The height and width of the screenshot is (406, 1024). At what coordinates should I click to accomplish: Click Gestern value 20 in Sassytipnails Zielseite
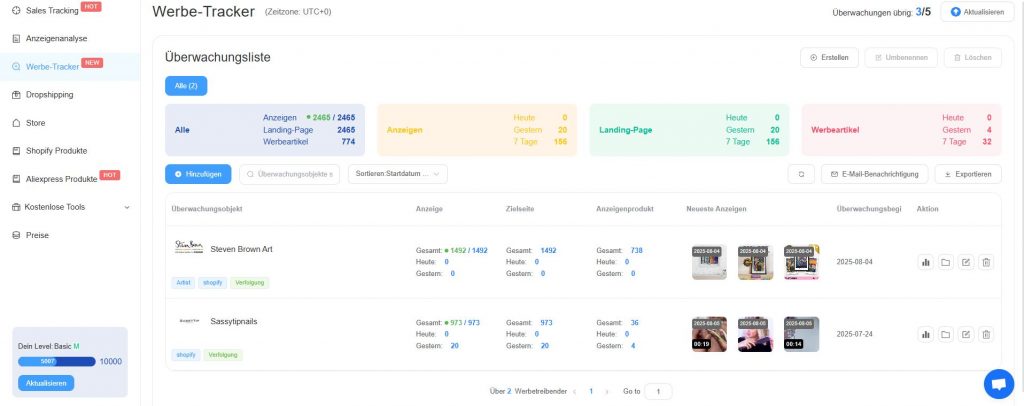click(x=545, y=346)
